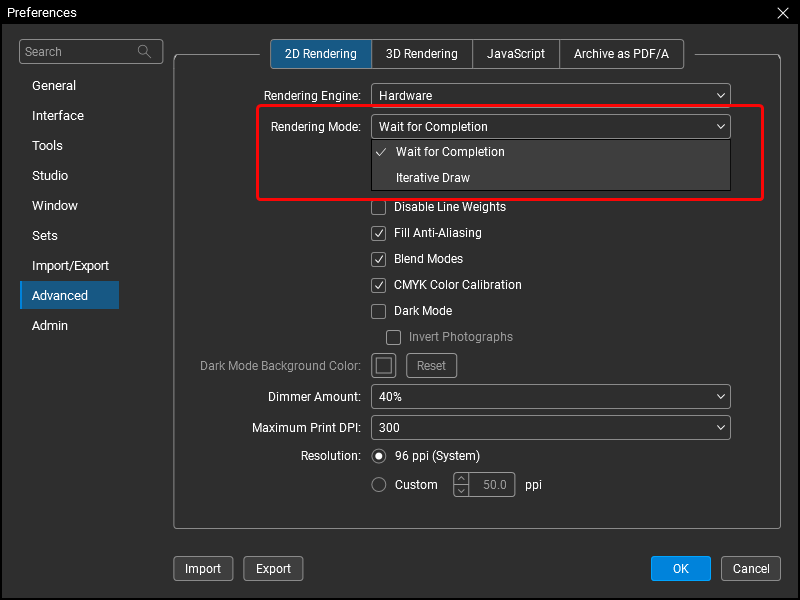Switch to Archive as PDF/A tab
Viewport: 800px width, 600px height.
tap(621, 54)
